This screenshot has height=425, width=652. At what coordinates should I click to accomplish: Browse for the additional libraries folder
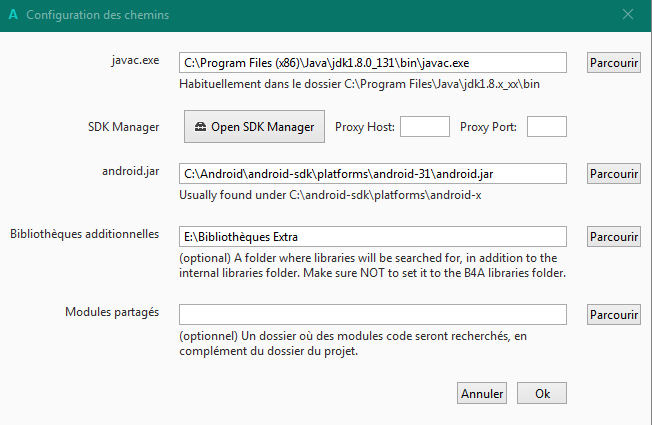coord(613,236)
